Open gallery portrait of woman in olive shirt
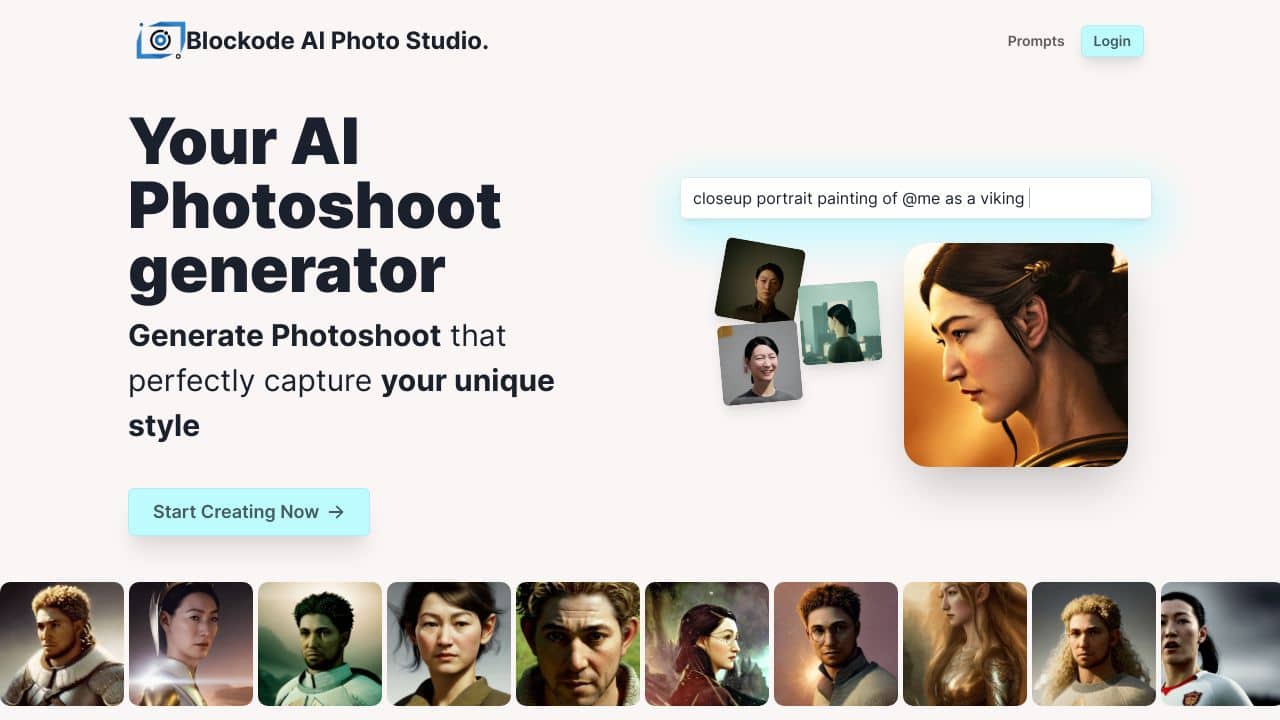The height and width of the screenshot is (720, 1280). click(x=449, y=644)
